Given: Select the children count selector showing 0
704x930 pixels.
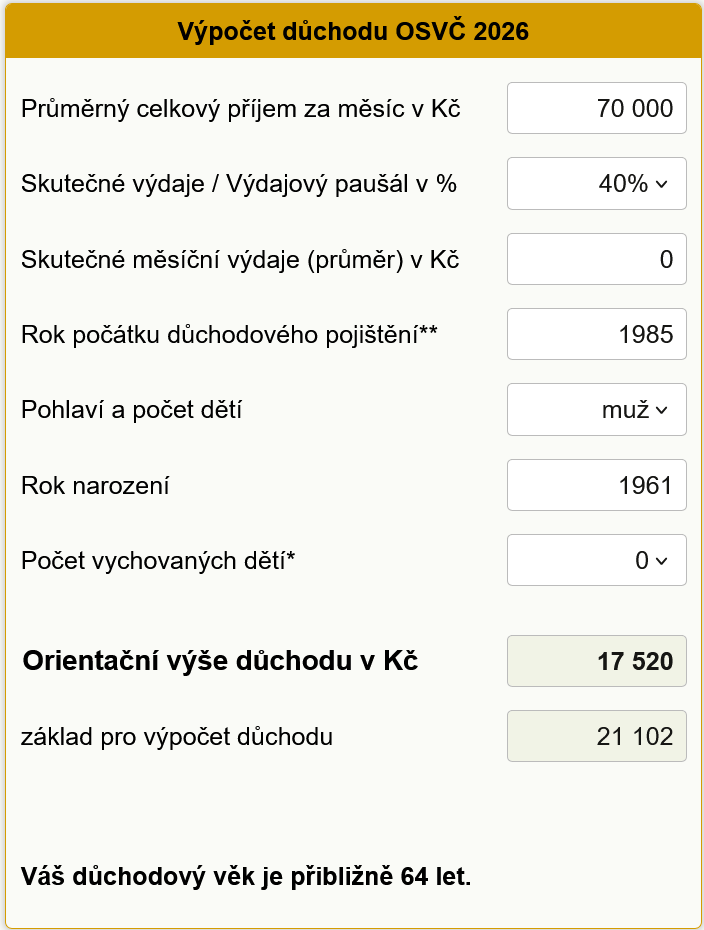Looking at the screenshot, I should pyautogui.click(x=596, y=560).
